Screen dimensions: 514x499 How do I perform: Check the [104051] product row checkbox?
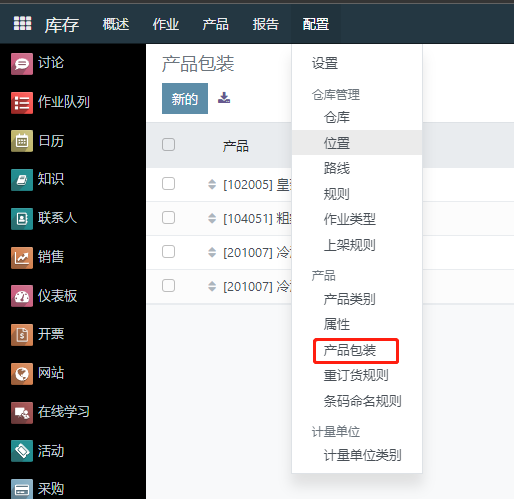168,218
